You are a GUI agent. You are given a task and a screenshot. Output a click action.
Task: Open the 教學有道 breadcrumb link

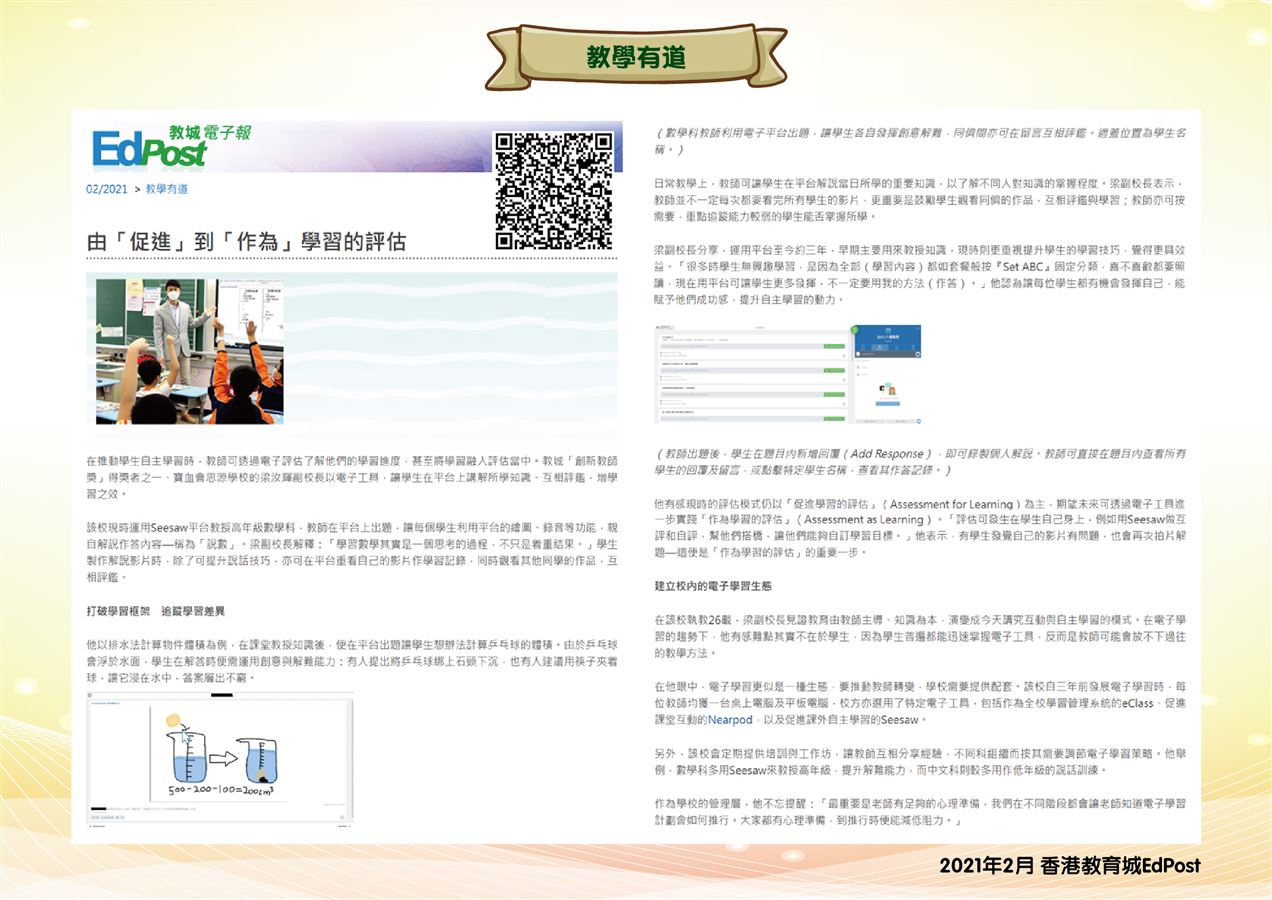[166, 189]
